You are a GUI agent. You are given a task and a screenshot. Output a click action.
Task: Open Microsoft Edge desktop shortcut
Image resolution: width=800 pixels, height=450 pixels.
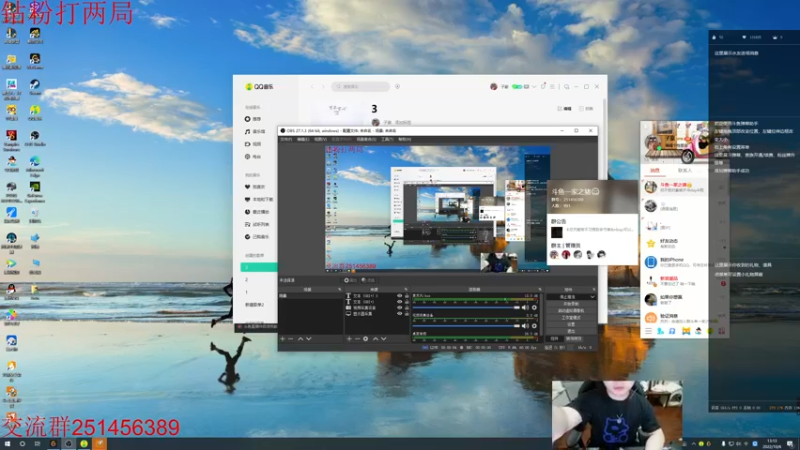click(x=35, y=166)
